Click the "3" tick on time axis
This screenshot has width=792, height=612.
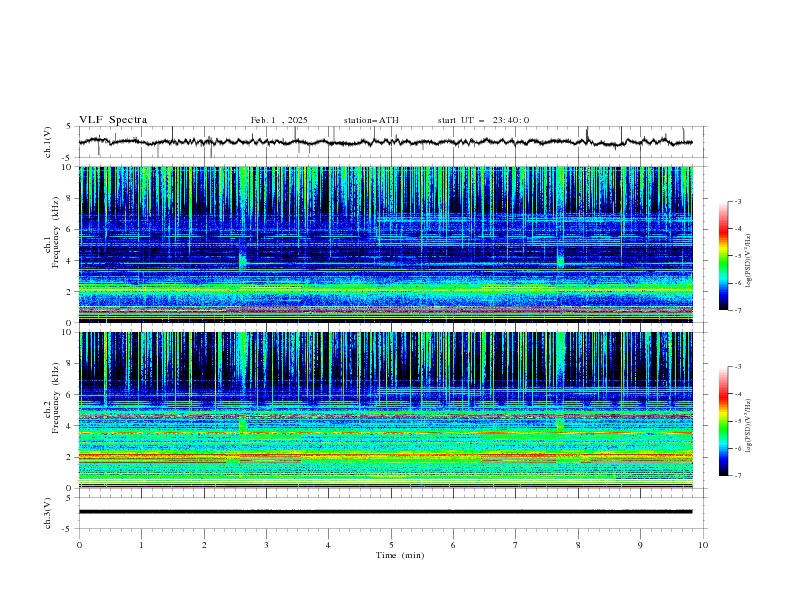tap(266, 545)
